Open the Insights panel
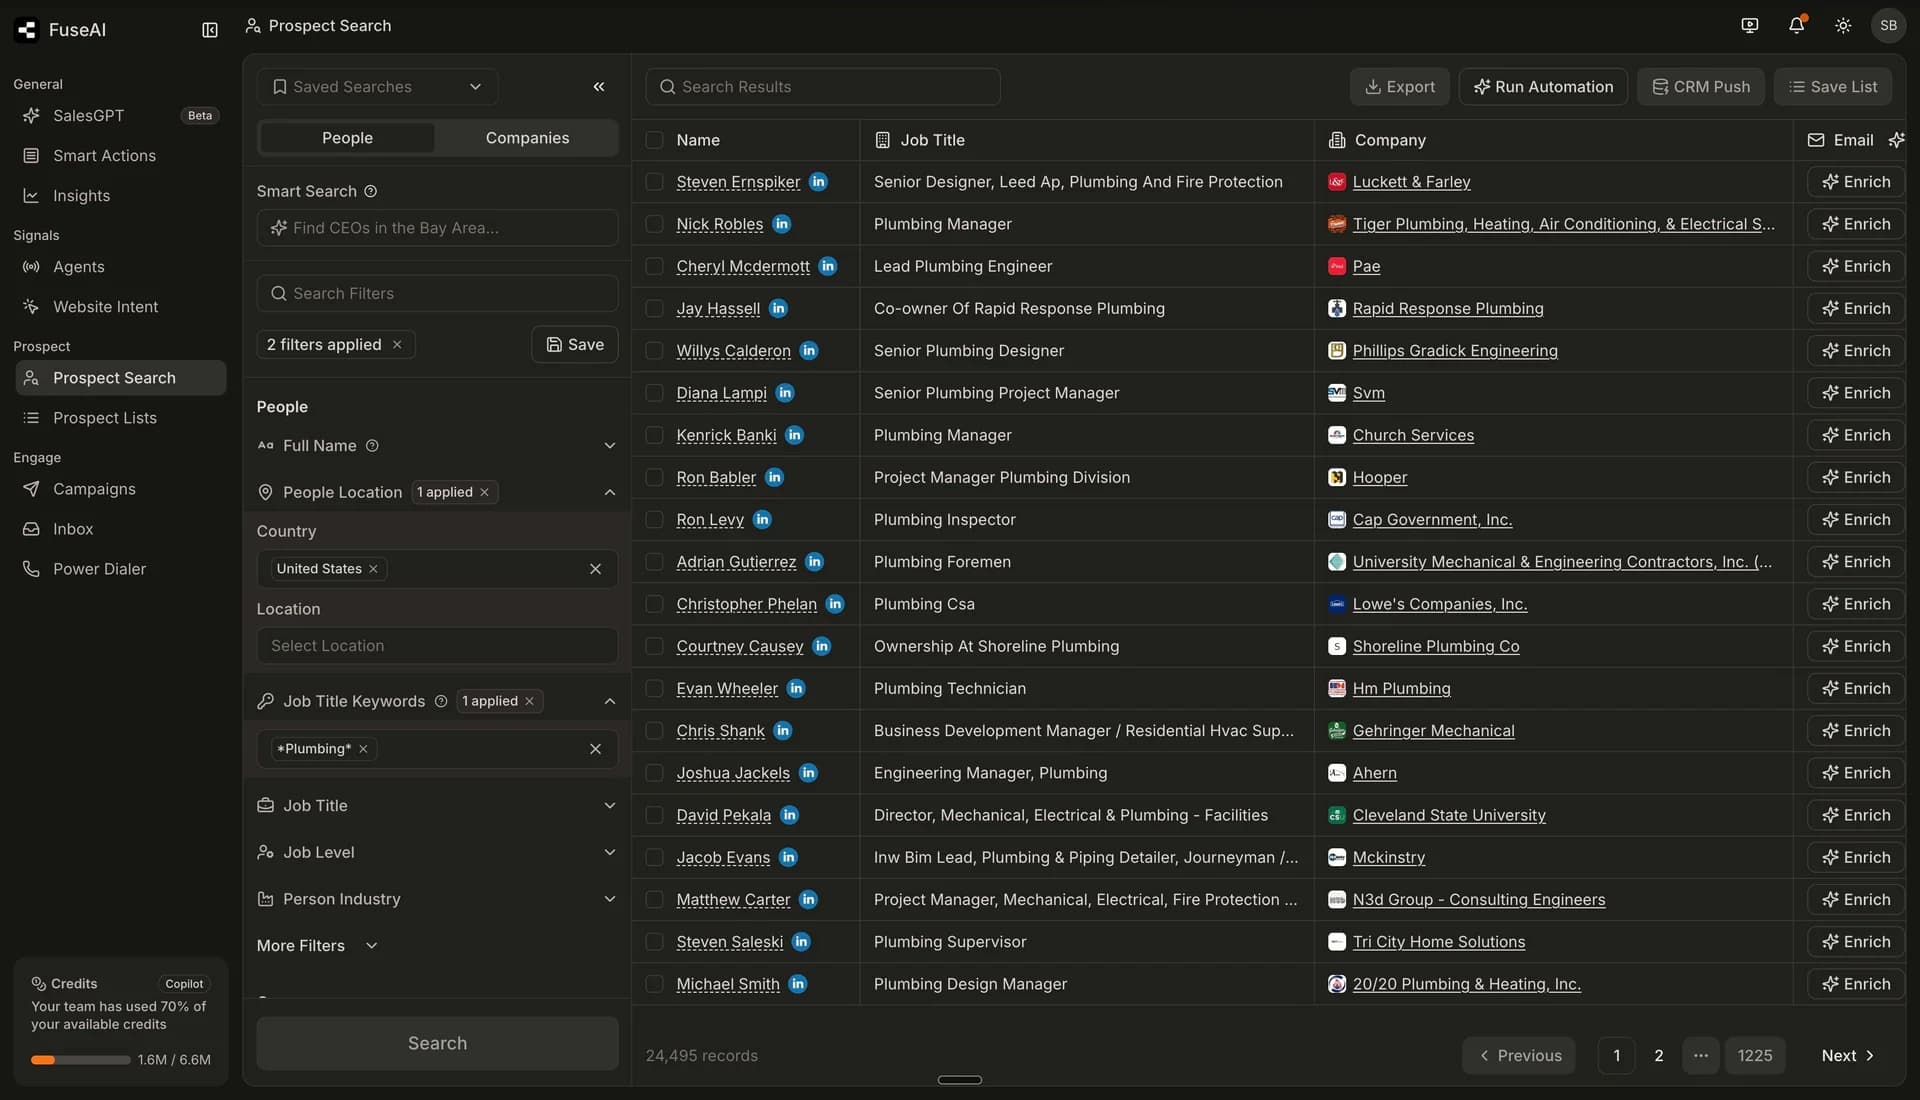 [82, 195]
